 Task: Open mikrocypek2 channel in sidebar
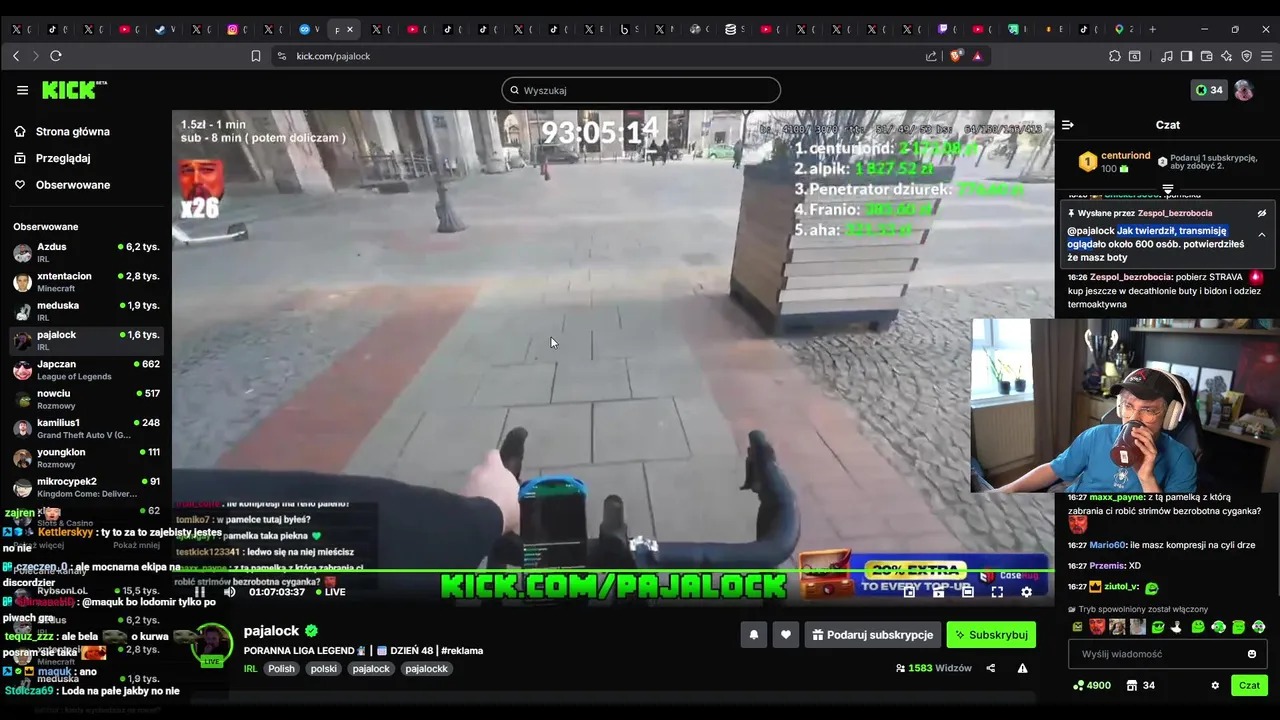tap(86, 487)
